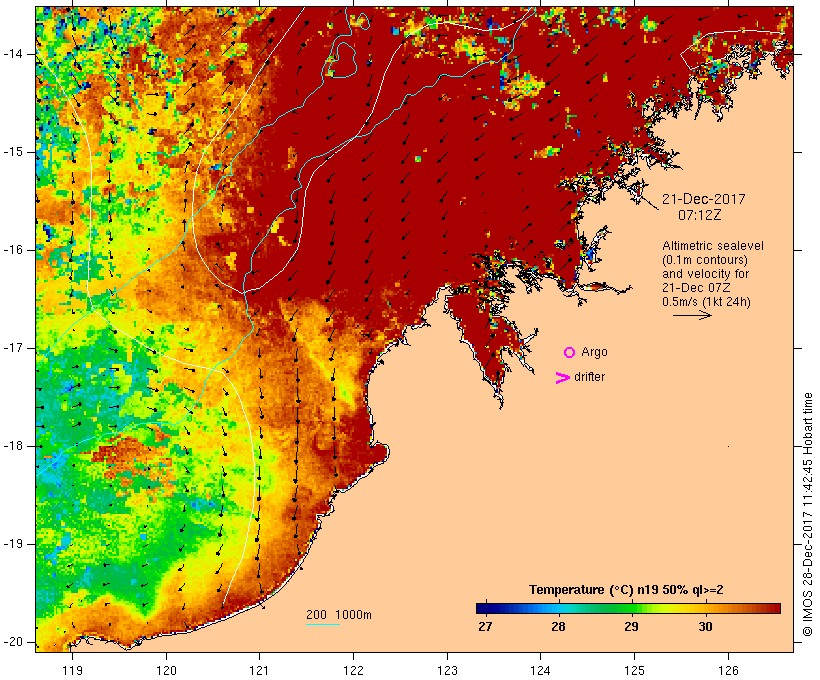Click the magenta drifter arrowhead symbol
Viewport: 820px width, 680px height.
click(562, 378)
